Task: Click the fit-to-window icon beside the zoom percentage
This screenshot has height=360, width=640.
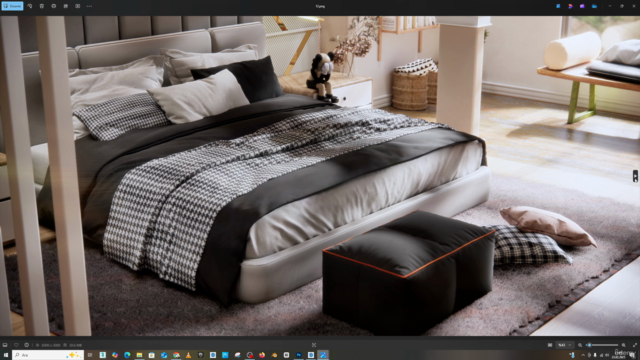Action: pos(550,345)
